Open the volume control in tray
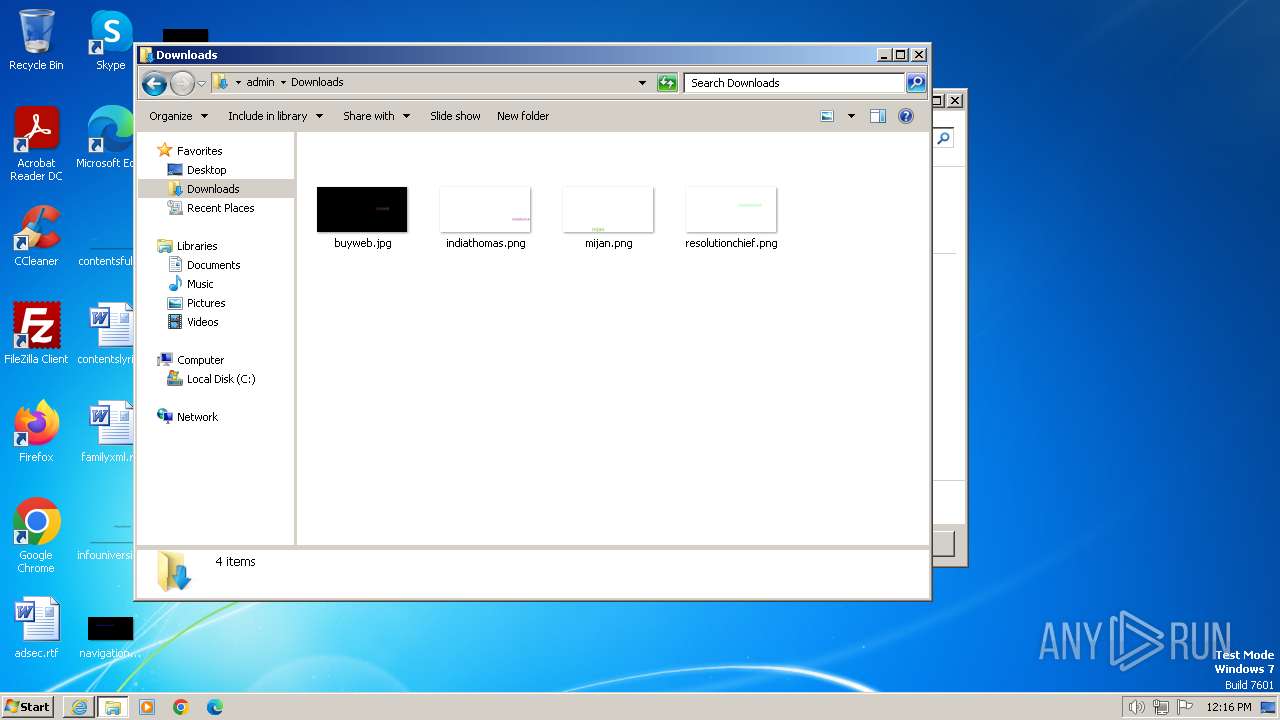This screenshot has height=720, width=1280. (x=1136, y=707)
